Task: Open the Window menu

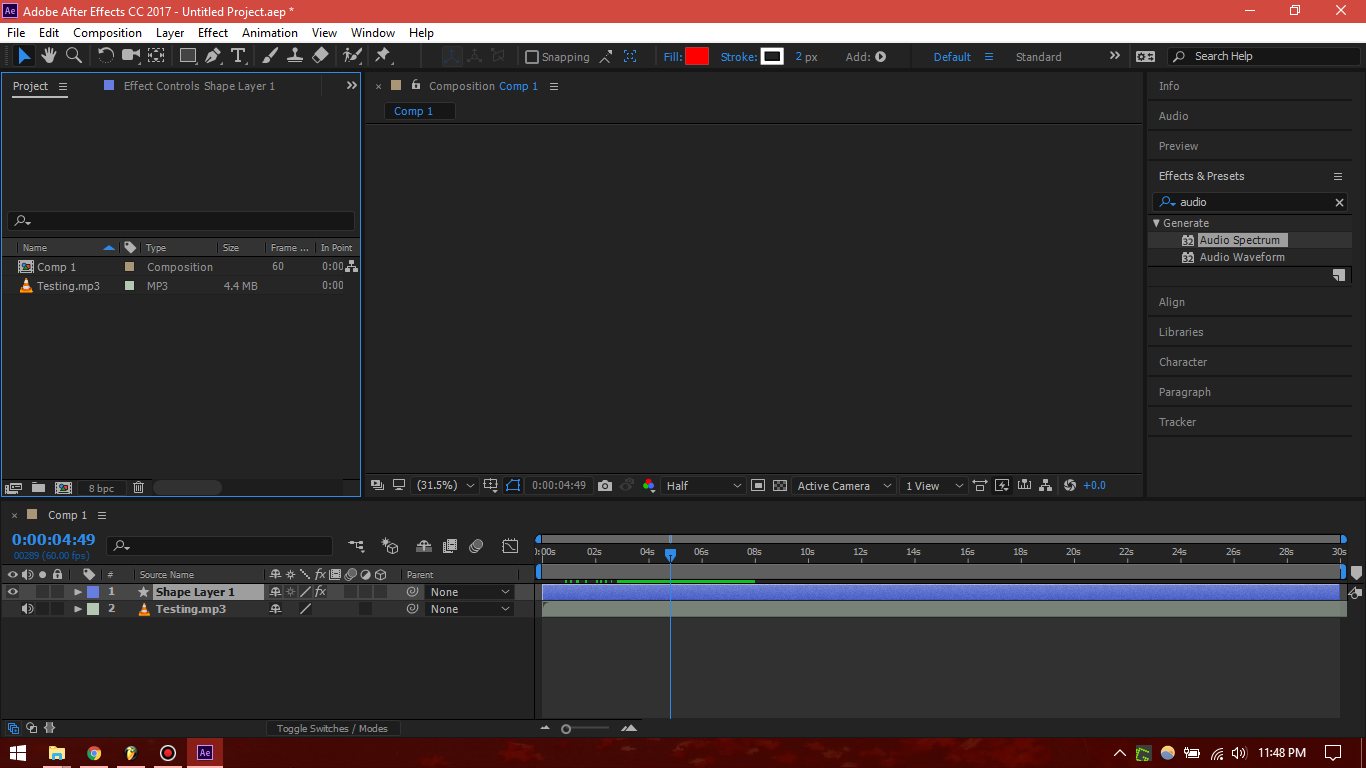Action: (373, 33)
